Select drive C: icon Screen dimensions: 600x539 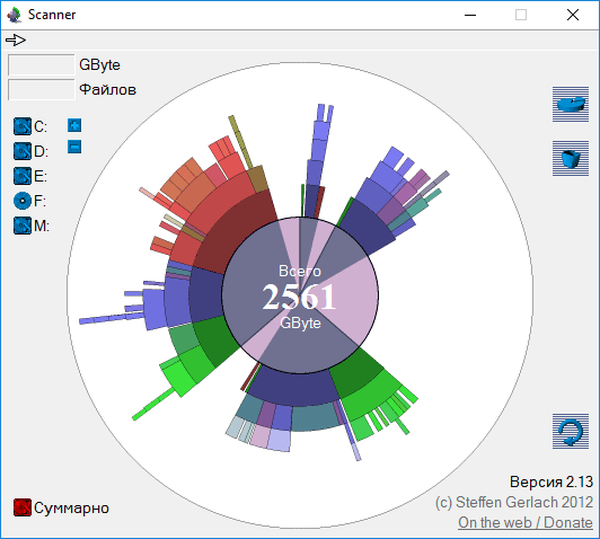tap(23, 127)
